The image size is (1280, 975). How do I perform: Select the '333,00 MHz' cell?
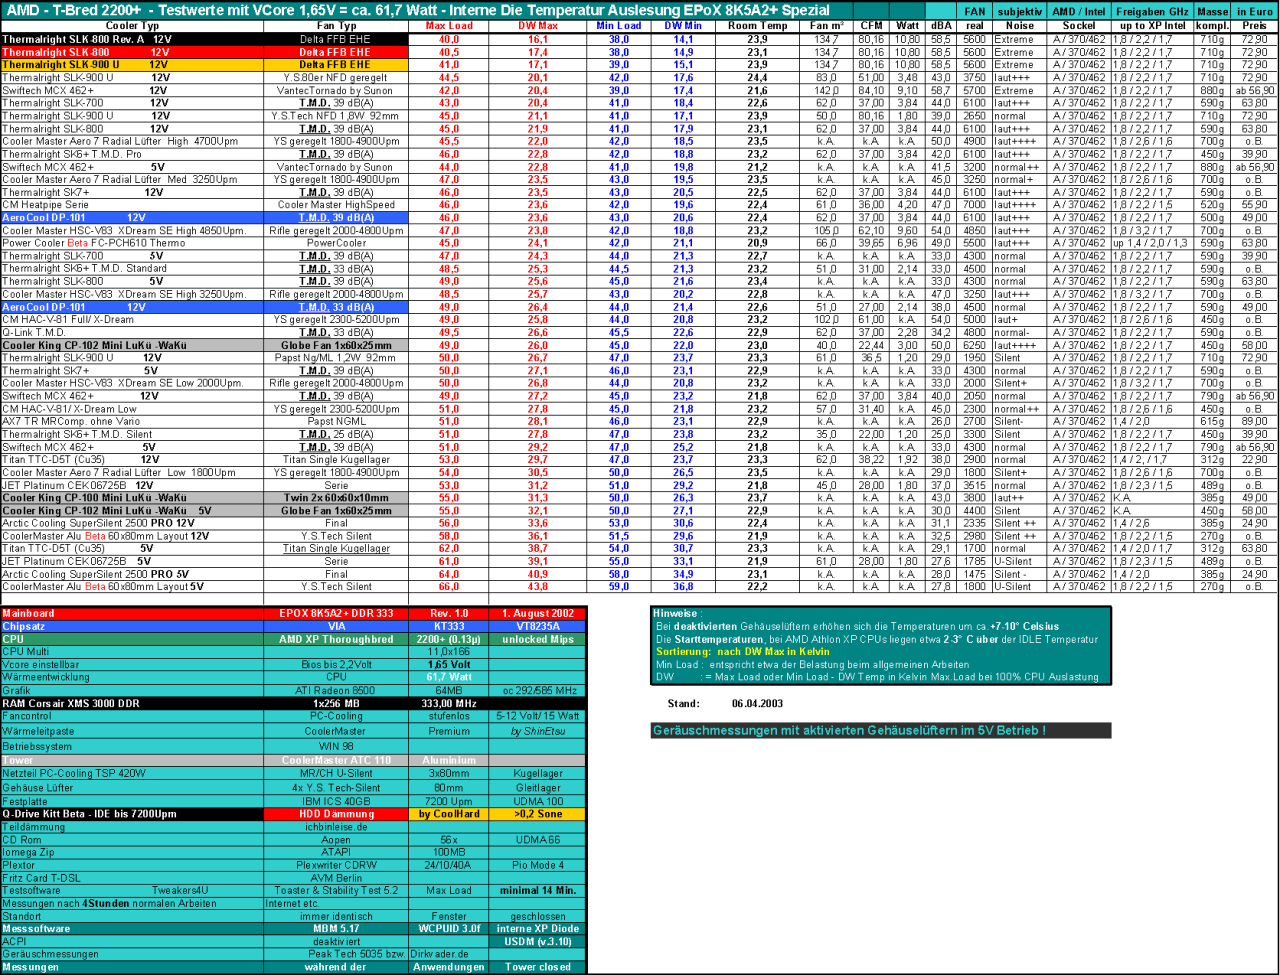coord(448,703)
